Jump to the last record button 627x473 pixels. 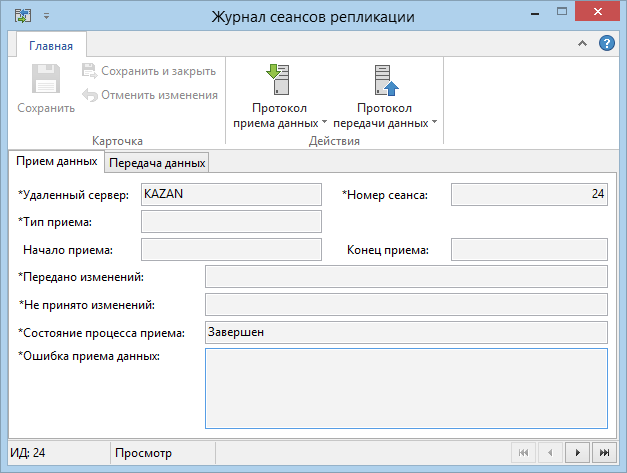click(x=604, y=452)
